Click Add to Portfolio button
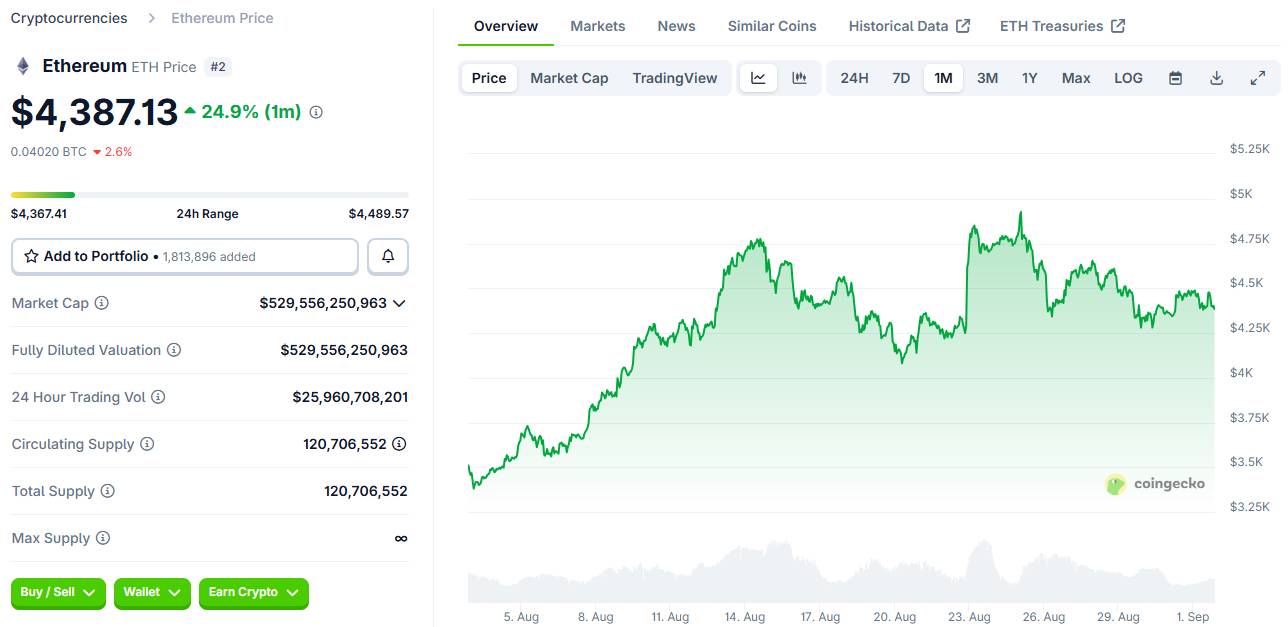 (185, 257)
